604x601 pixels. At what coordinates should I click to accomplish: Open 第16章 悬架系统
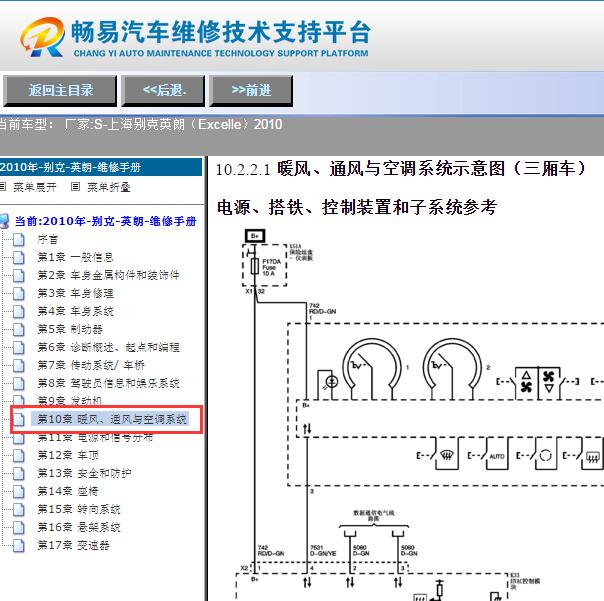pyautogui.click(x=79, y=527)
